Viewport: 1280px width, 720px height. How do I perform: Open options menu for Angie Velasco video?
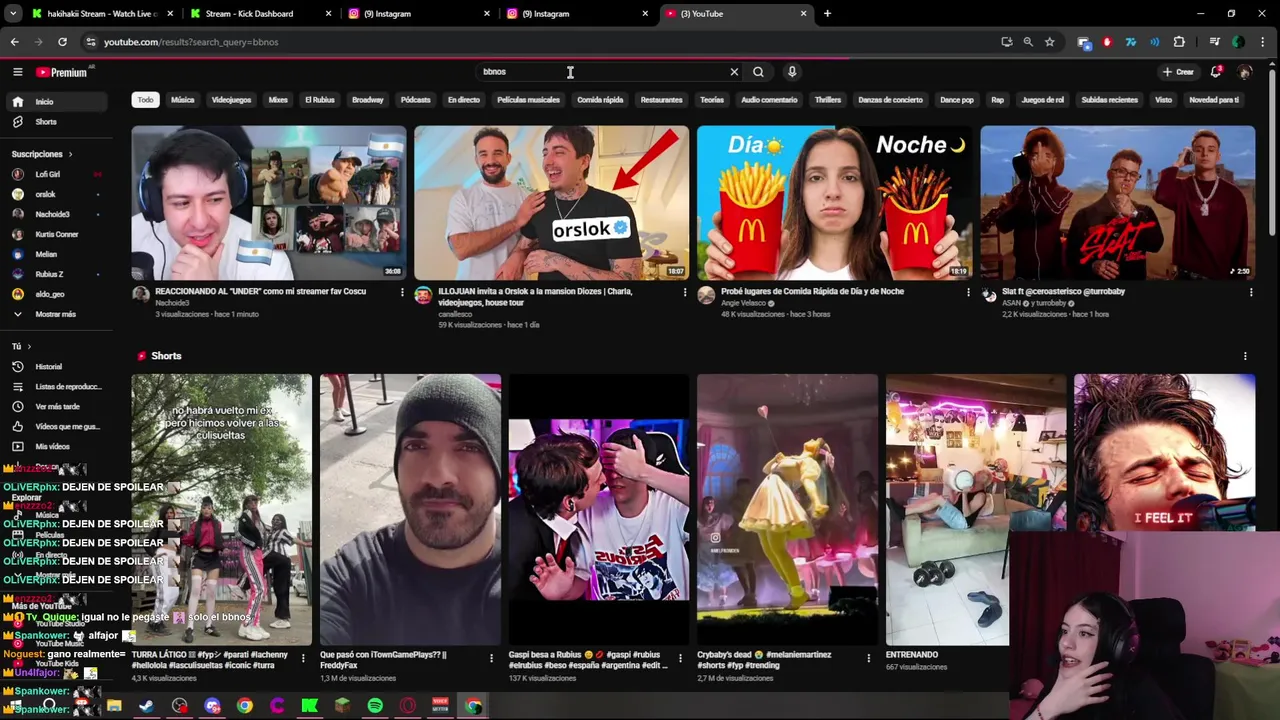[x=968, y=292]
